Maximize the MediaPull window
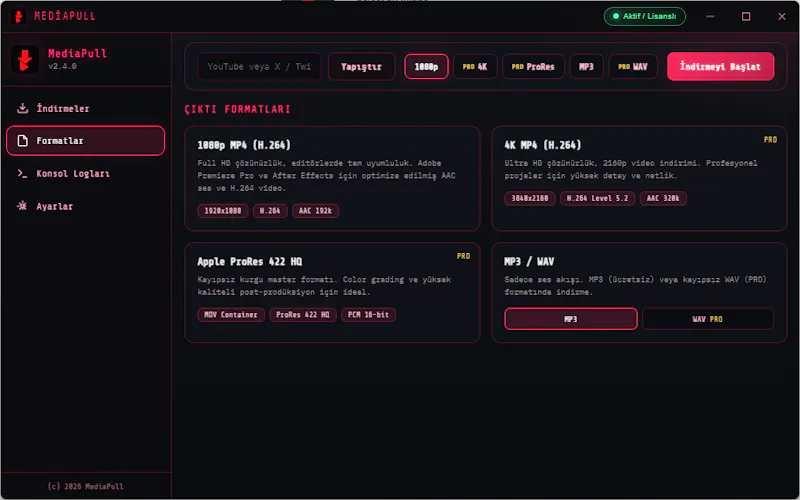The width and height of the screenshot is (800, 500). [x=746, y=16]
